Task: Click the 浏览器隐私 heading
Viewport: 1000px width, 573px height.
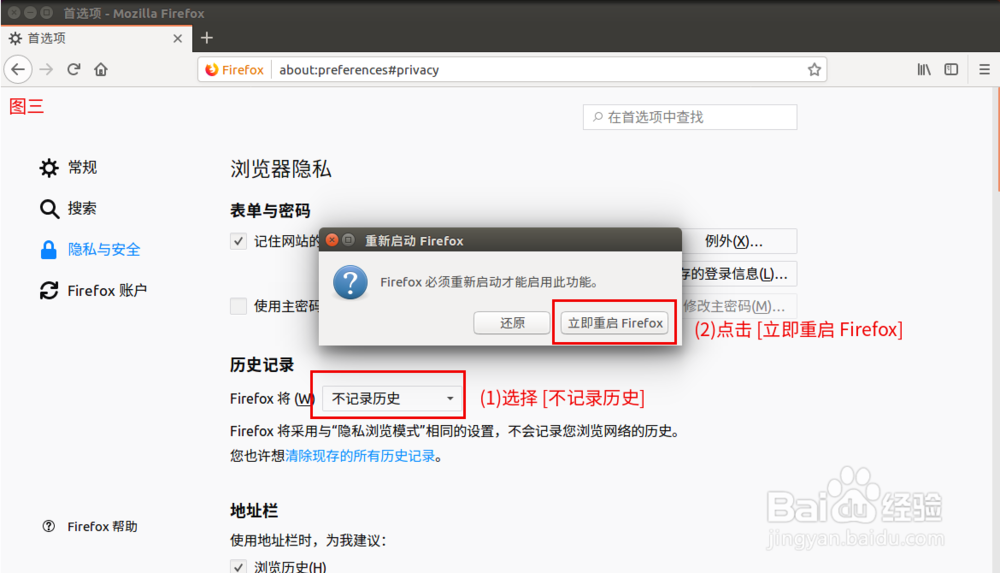Action: coord(281,169)
